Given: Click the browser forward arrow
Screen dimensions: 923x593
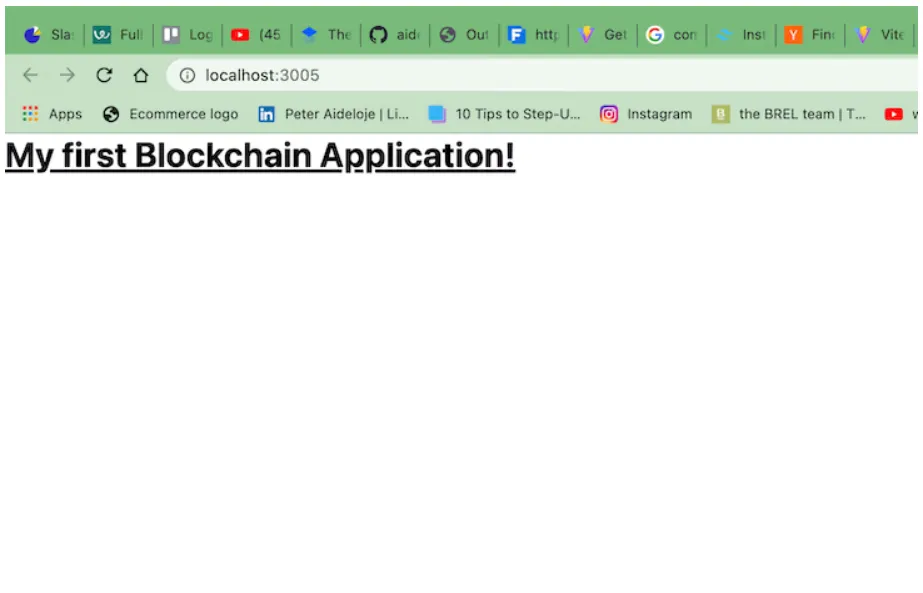Looking at the screenshot, I should (x=67, y=75).
